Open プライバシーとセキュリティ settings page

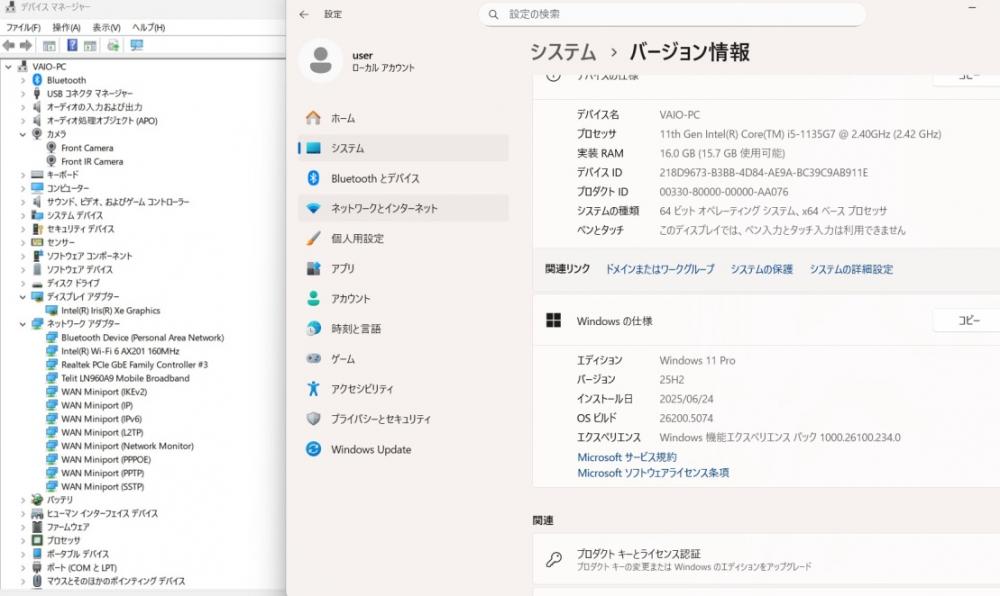[403, 419]
